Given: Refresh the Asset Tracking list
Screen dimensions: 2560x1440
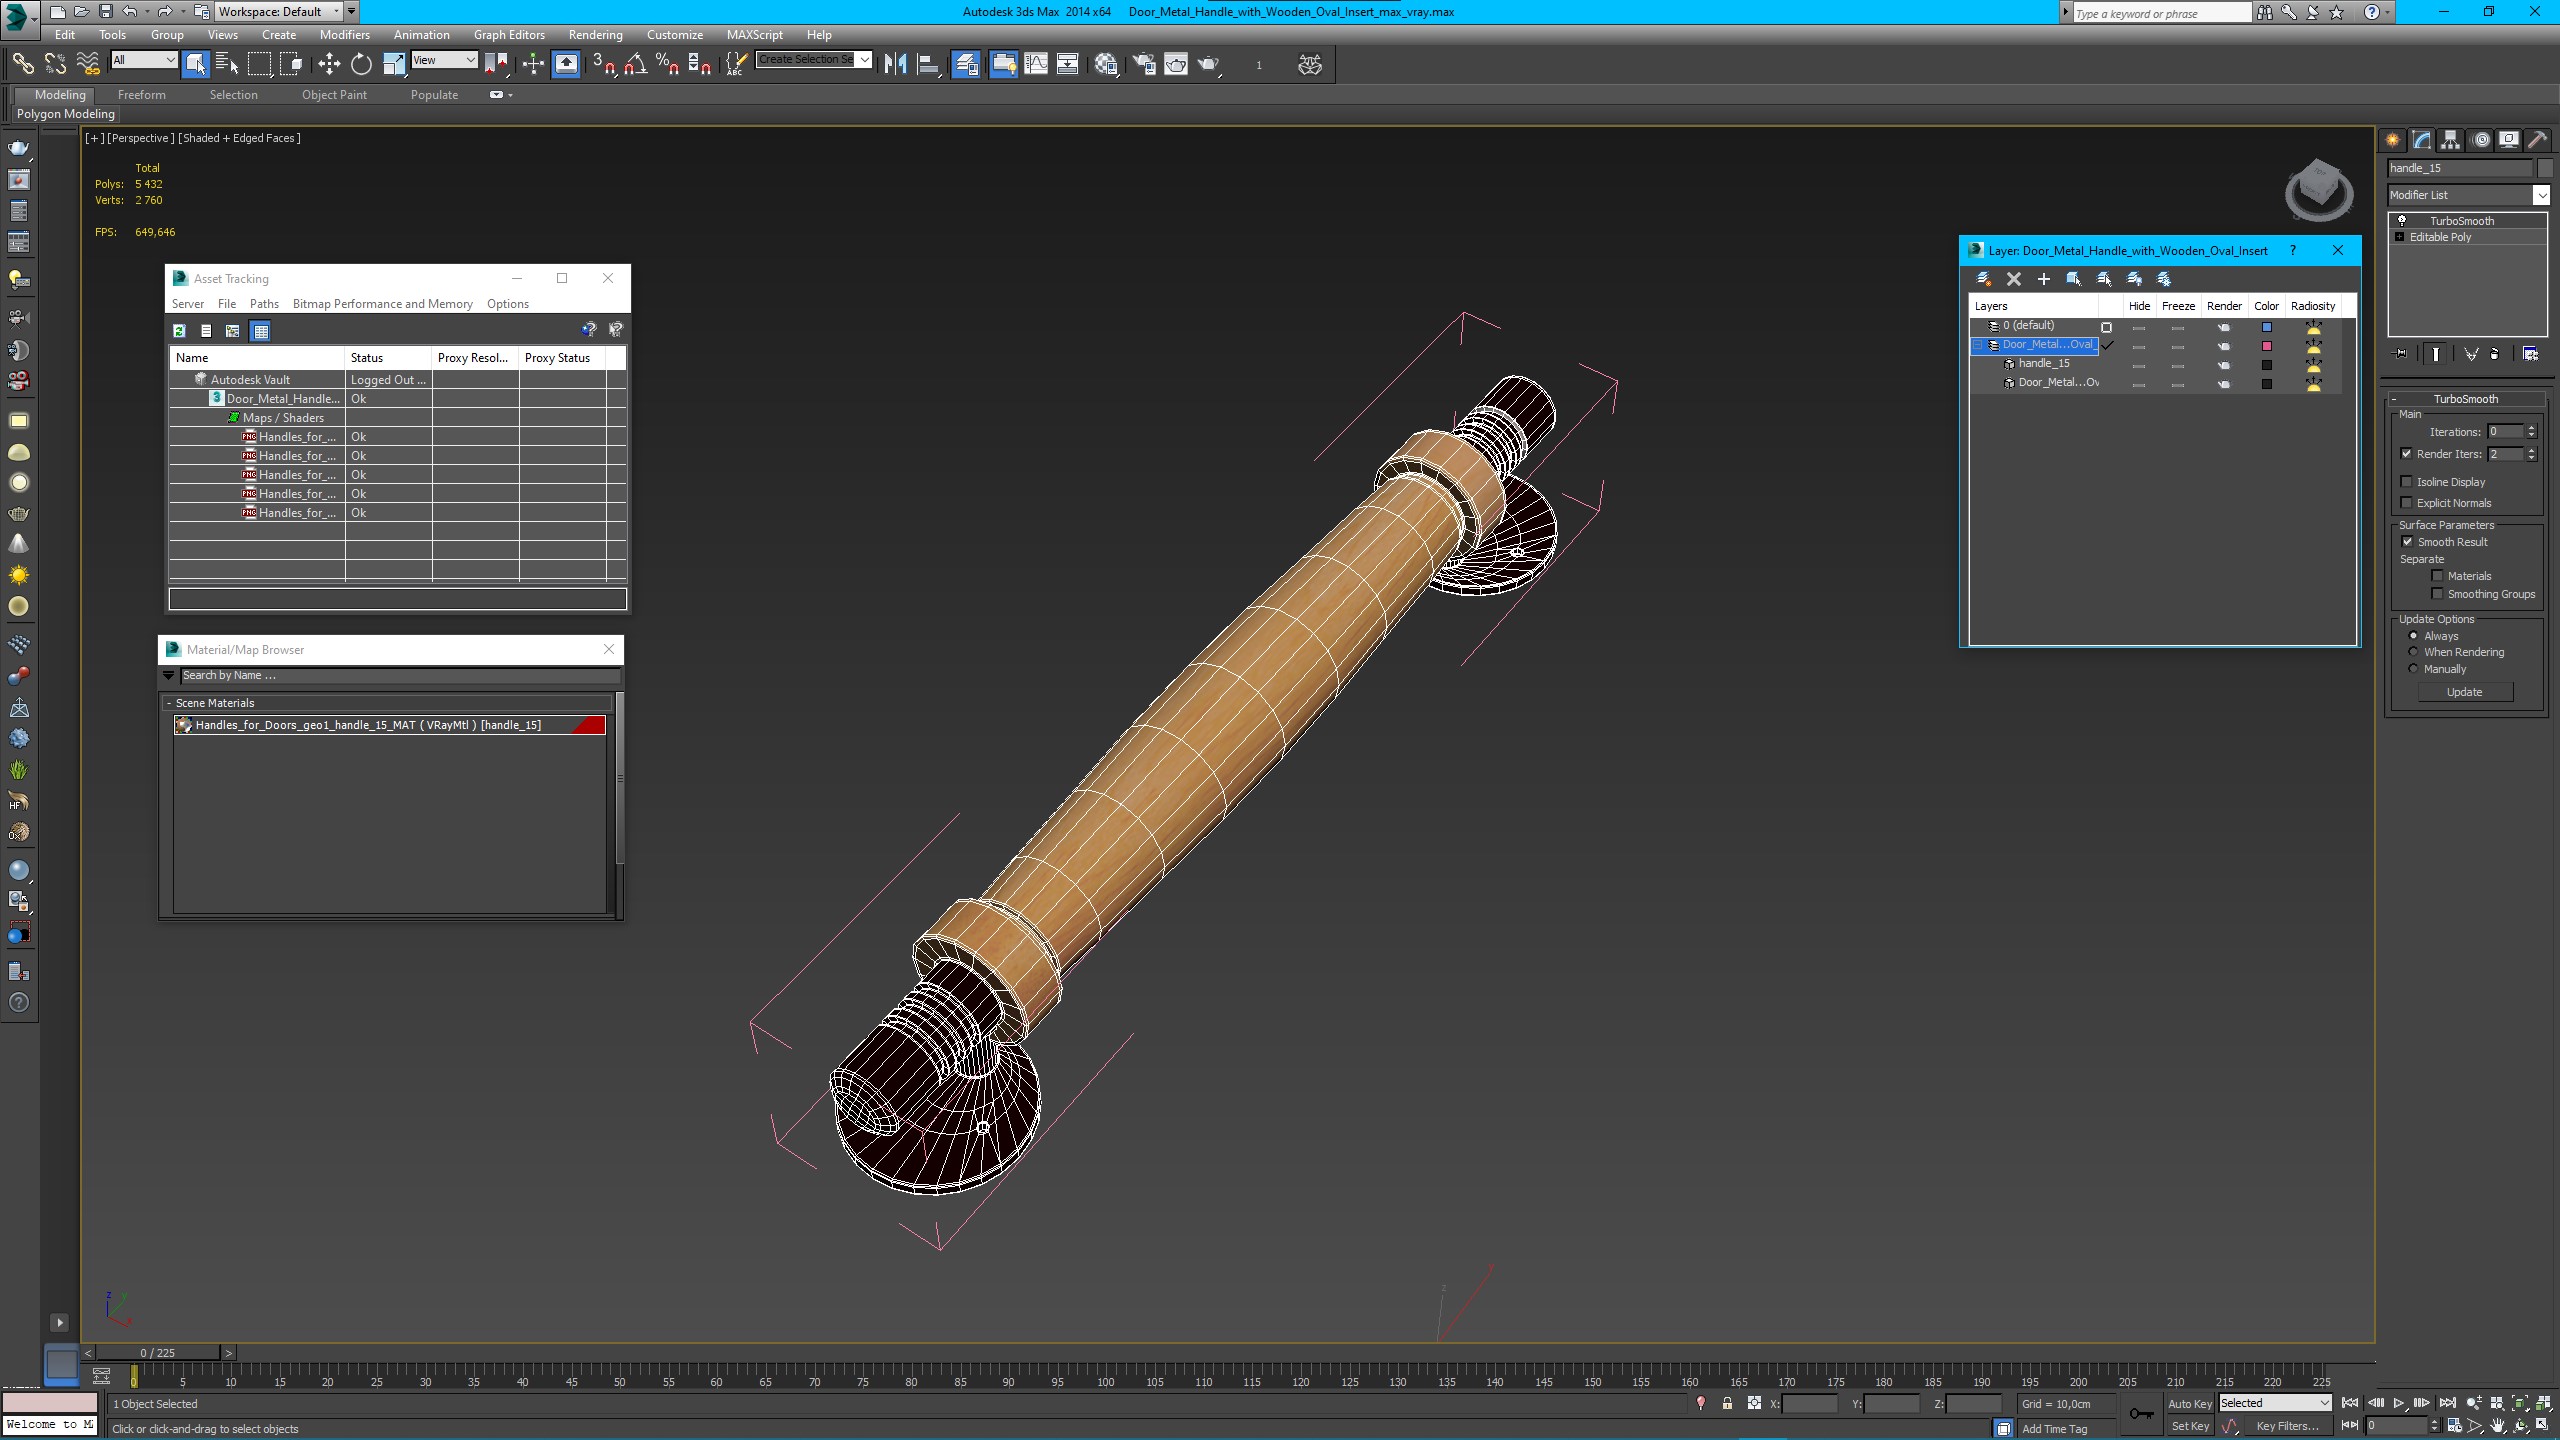Looking at the screenshot, I should click(x=179, y=331).
